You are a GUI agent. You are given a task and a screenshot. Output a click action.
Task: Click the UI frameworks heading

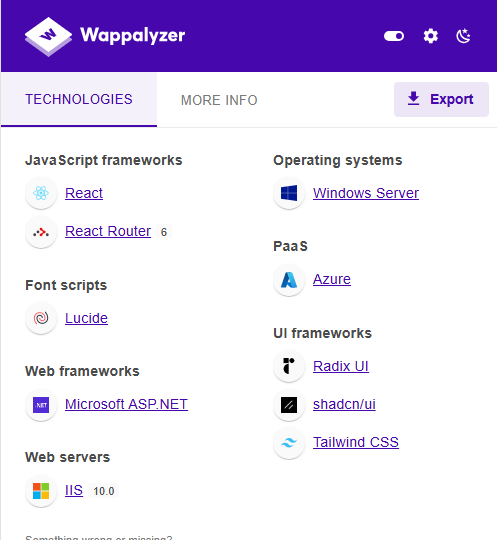322,333
